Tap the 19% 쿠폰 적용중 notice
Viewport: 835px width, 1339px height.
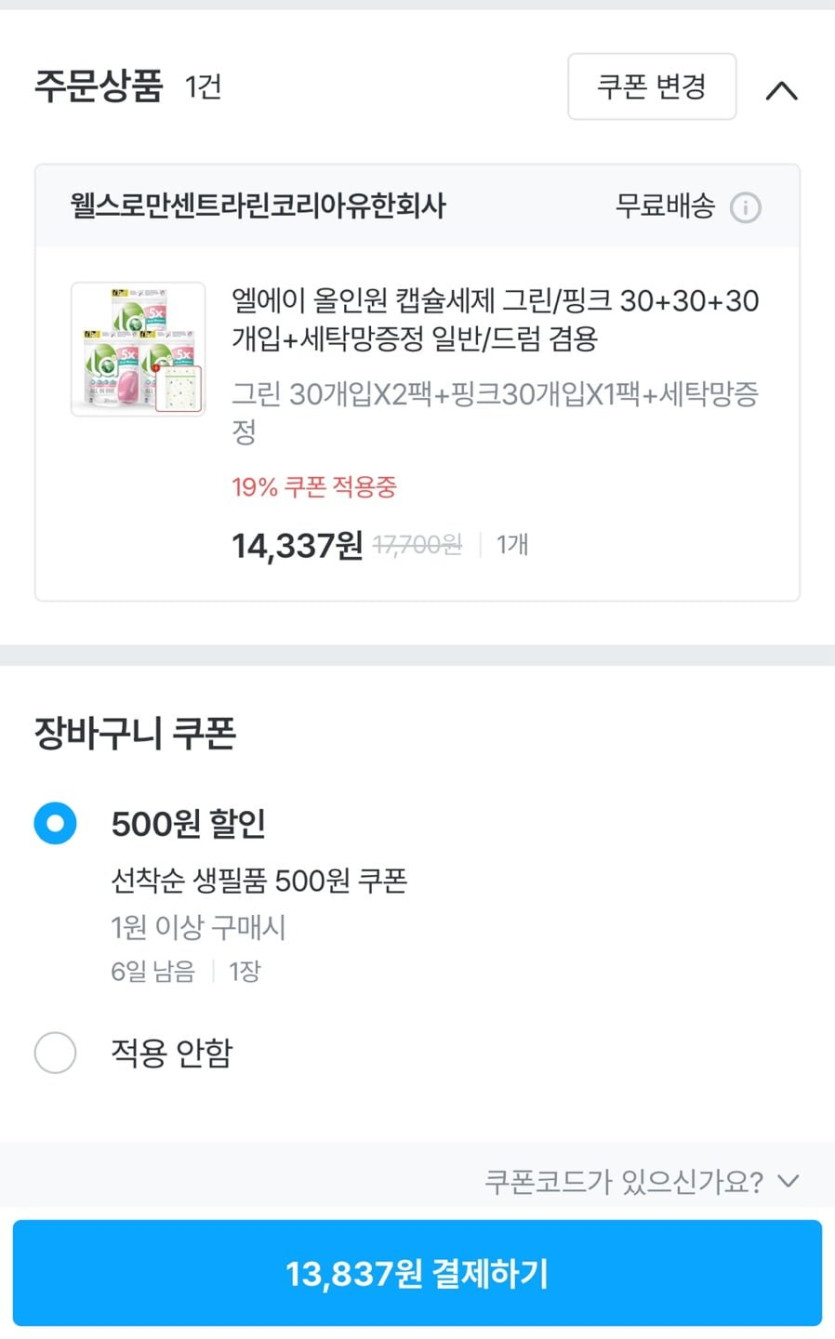tap(314, 487)
